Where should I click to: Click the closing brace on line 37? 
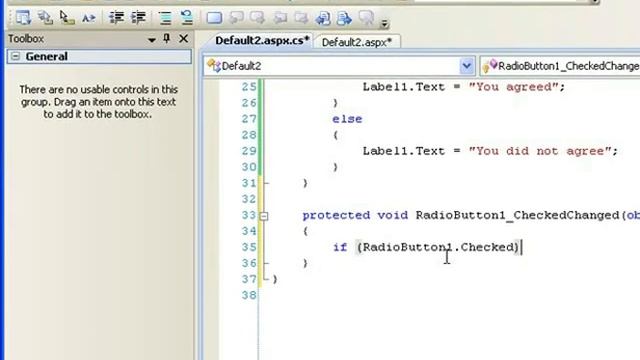275,279
